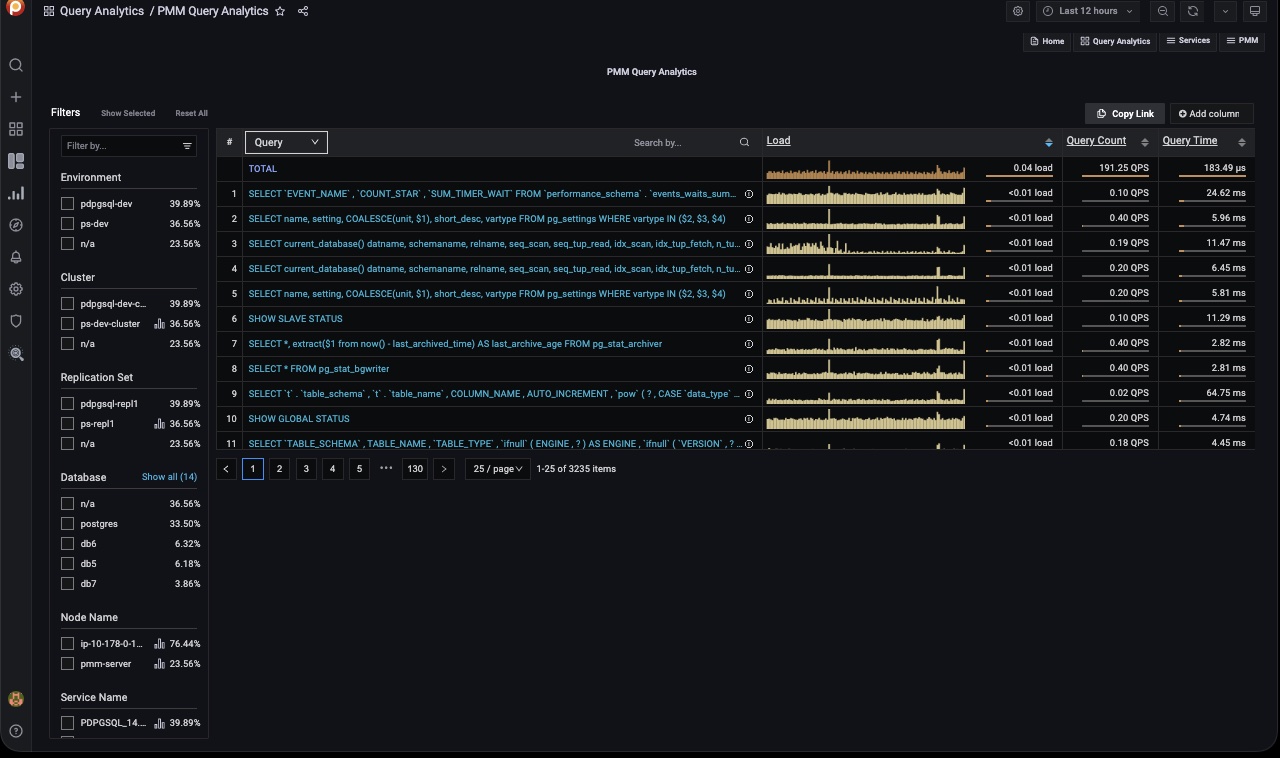Go to next results page arrow
Viewport: 1280px width, 758px height.
click(x=444, y=469)
